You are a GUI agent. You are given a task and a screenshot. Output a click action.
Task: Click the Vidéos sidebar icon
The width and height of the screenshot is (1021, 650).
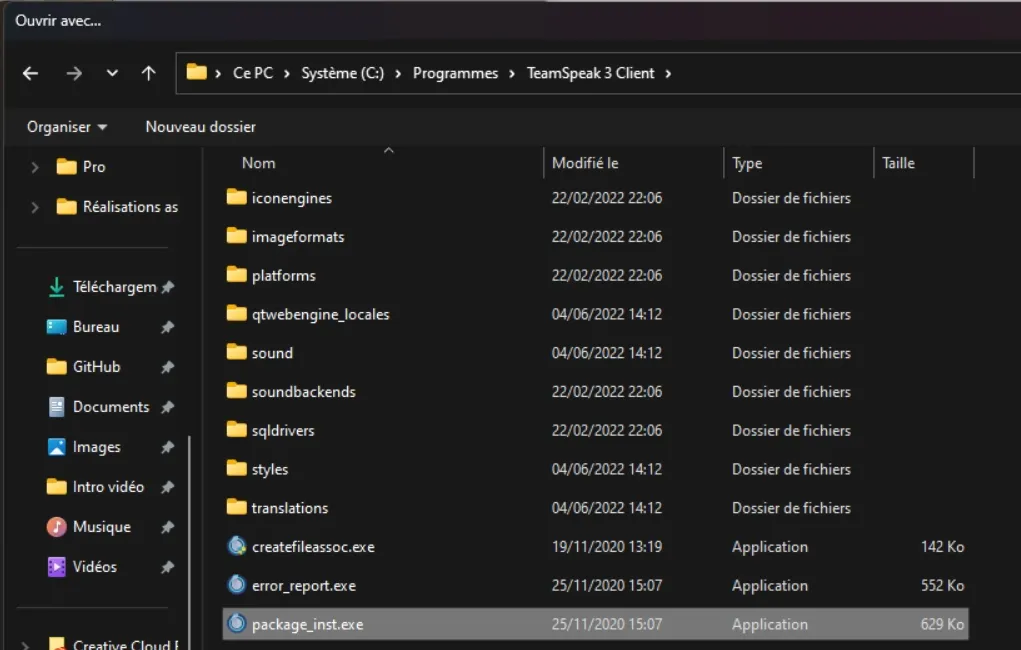pos(57,567)
